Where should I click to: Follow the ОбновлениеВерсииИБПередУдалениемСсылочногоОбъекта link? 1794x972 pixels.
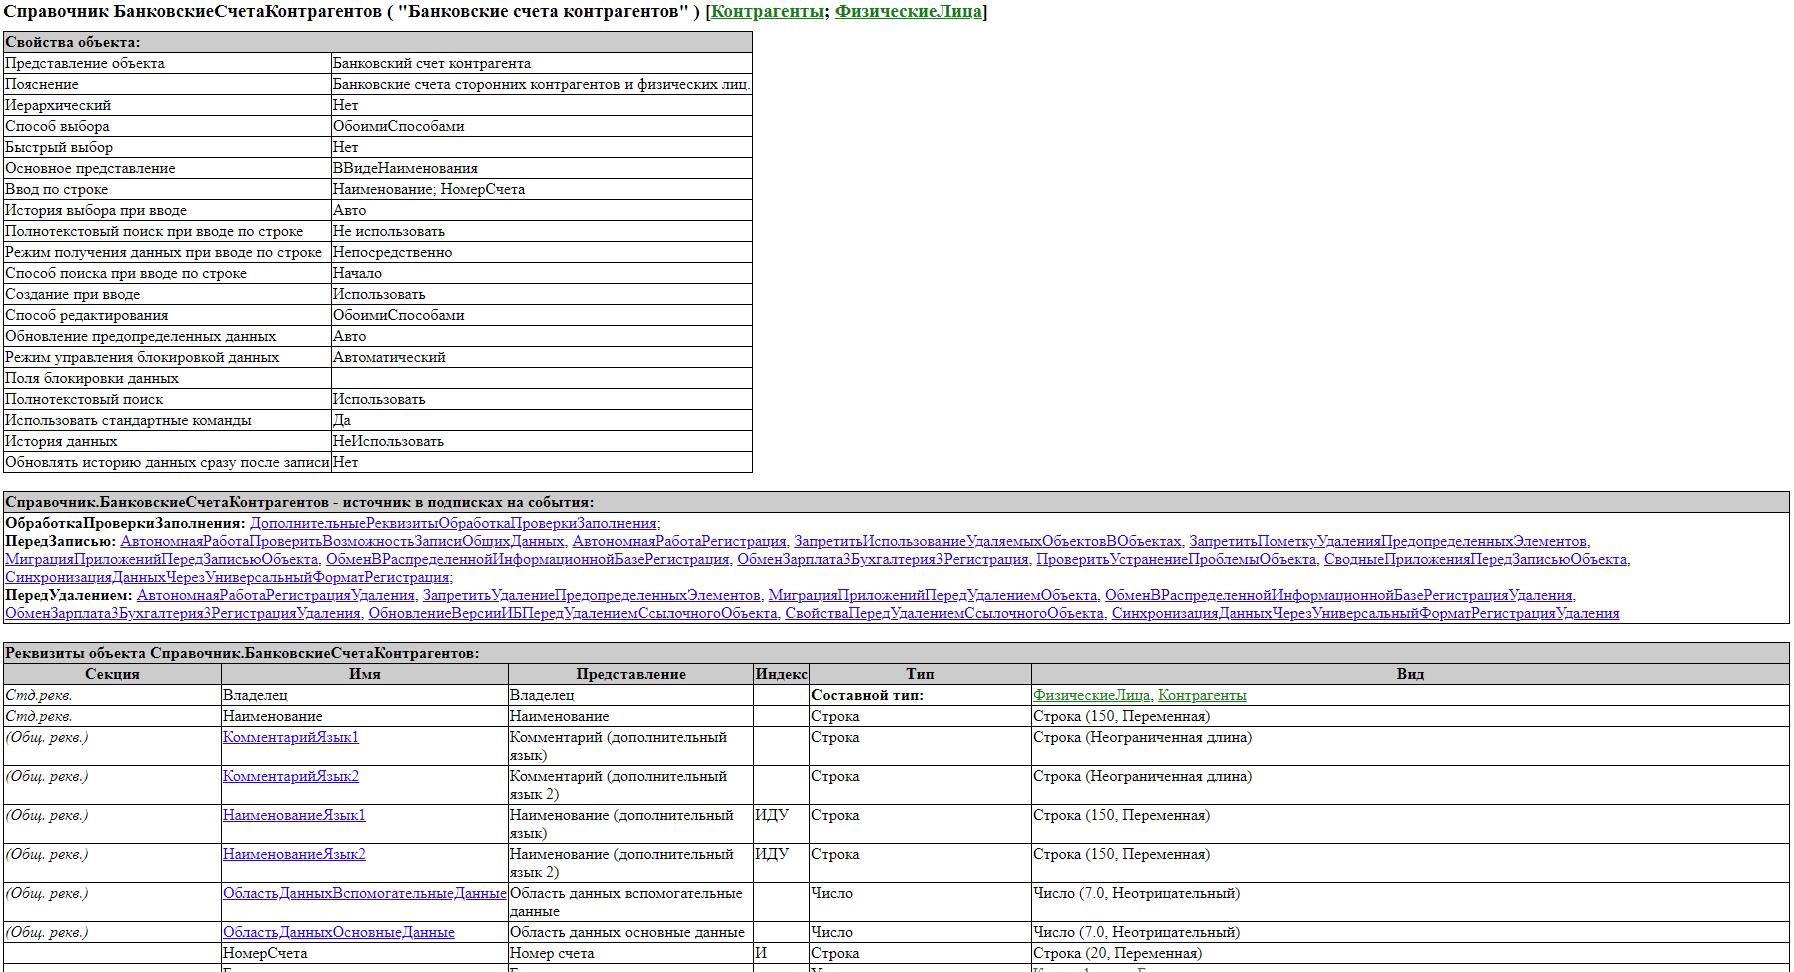573,613
